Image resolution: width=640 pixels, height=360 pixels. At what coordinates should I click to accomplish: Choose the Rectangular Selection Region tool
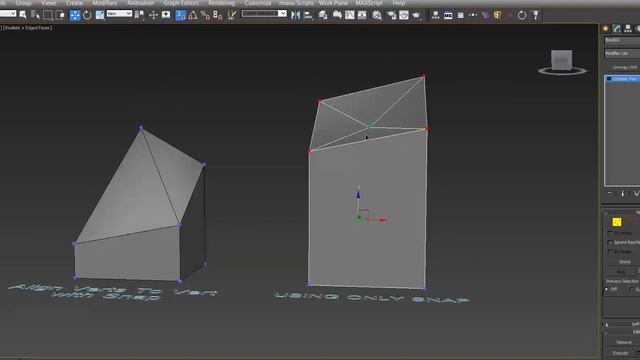coord(48,15)
